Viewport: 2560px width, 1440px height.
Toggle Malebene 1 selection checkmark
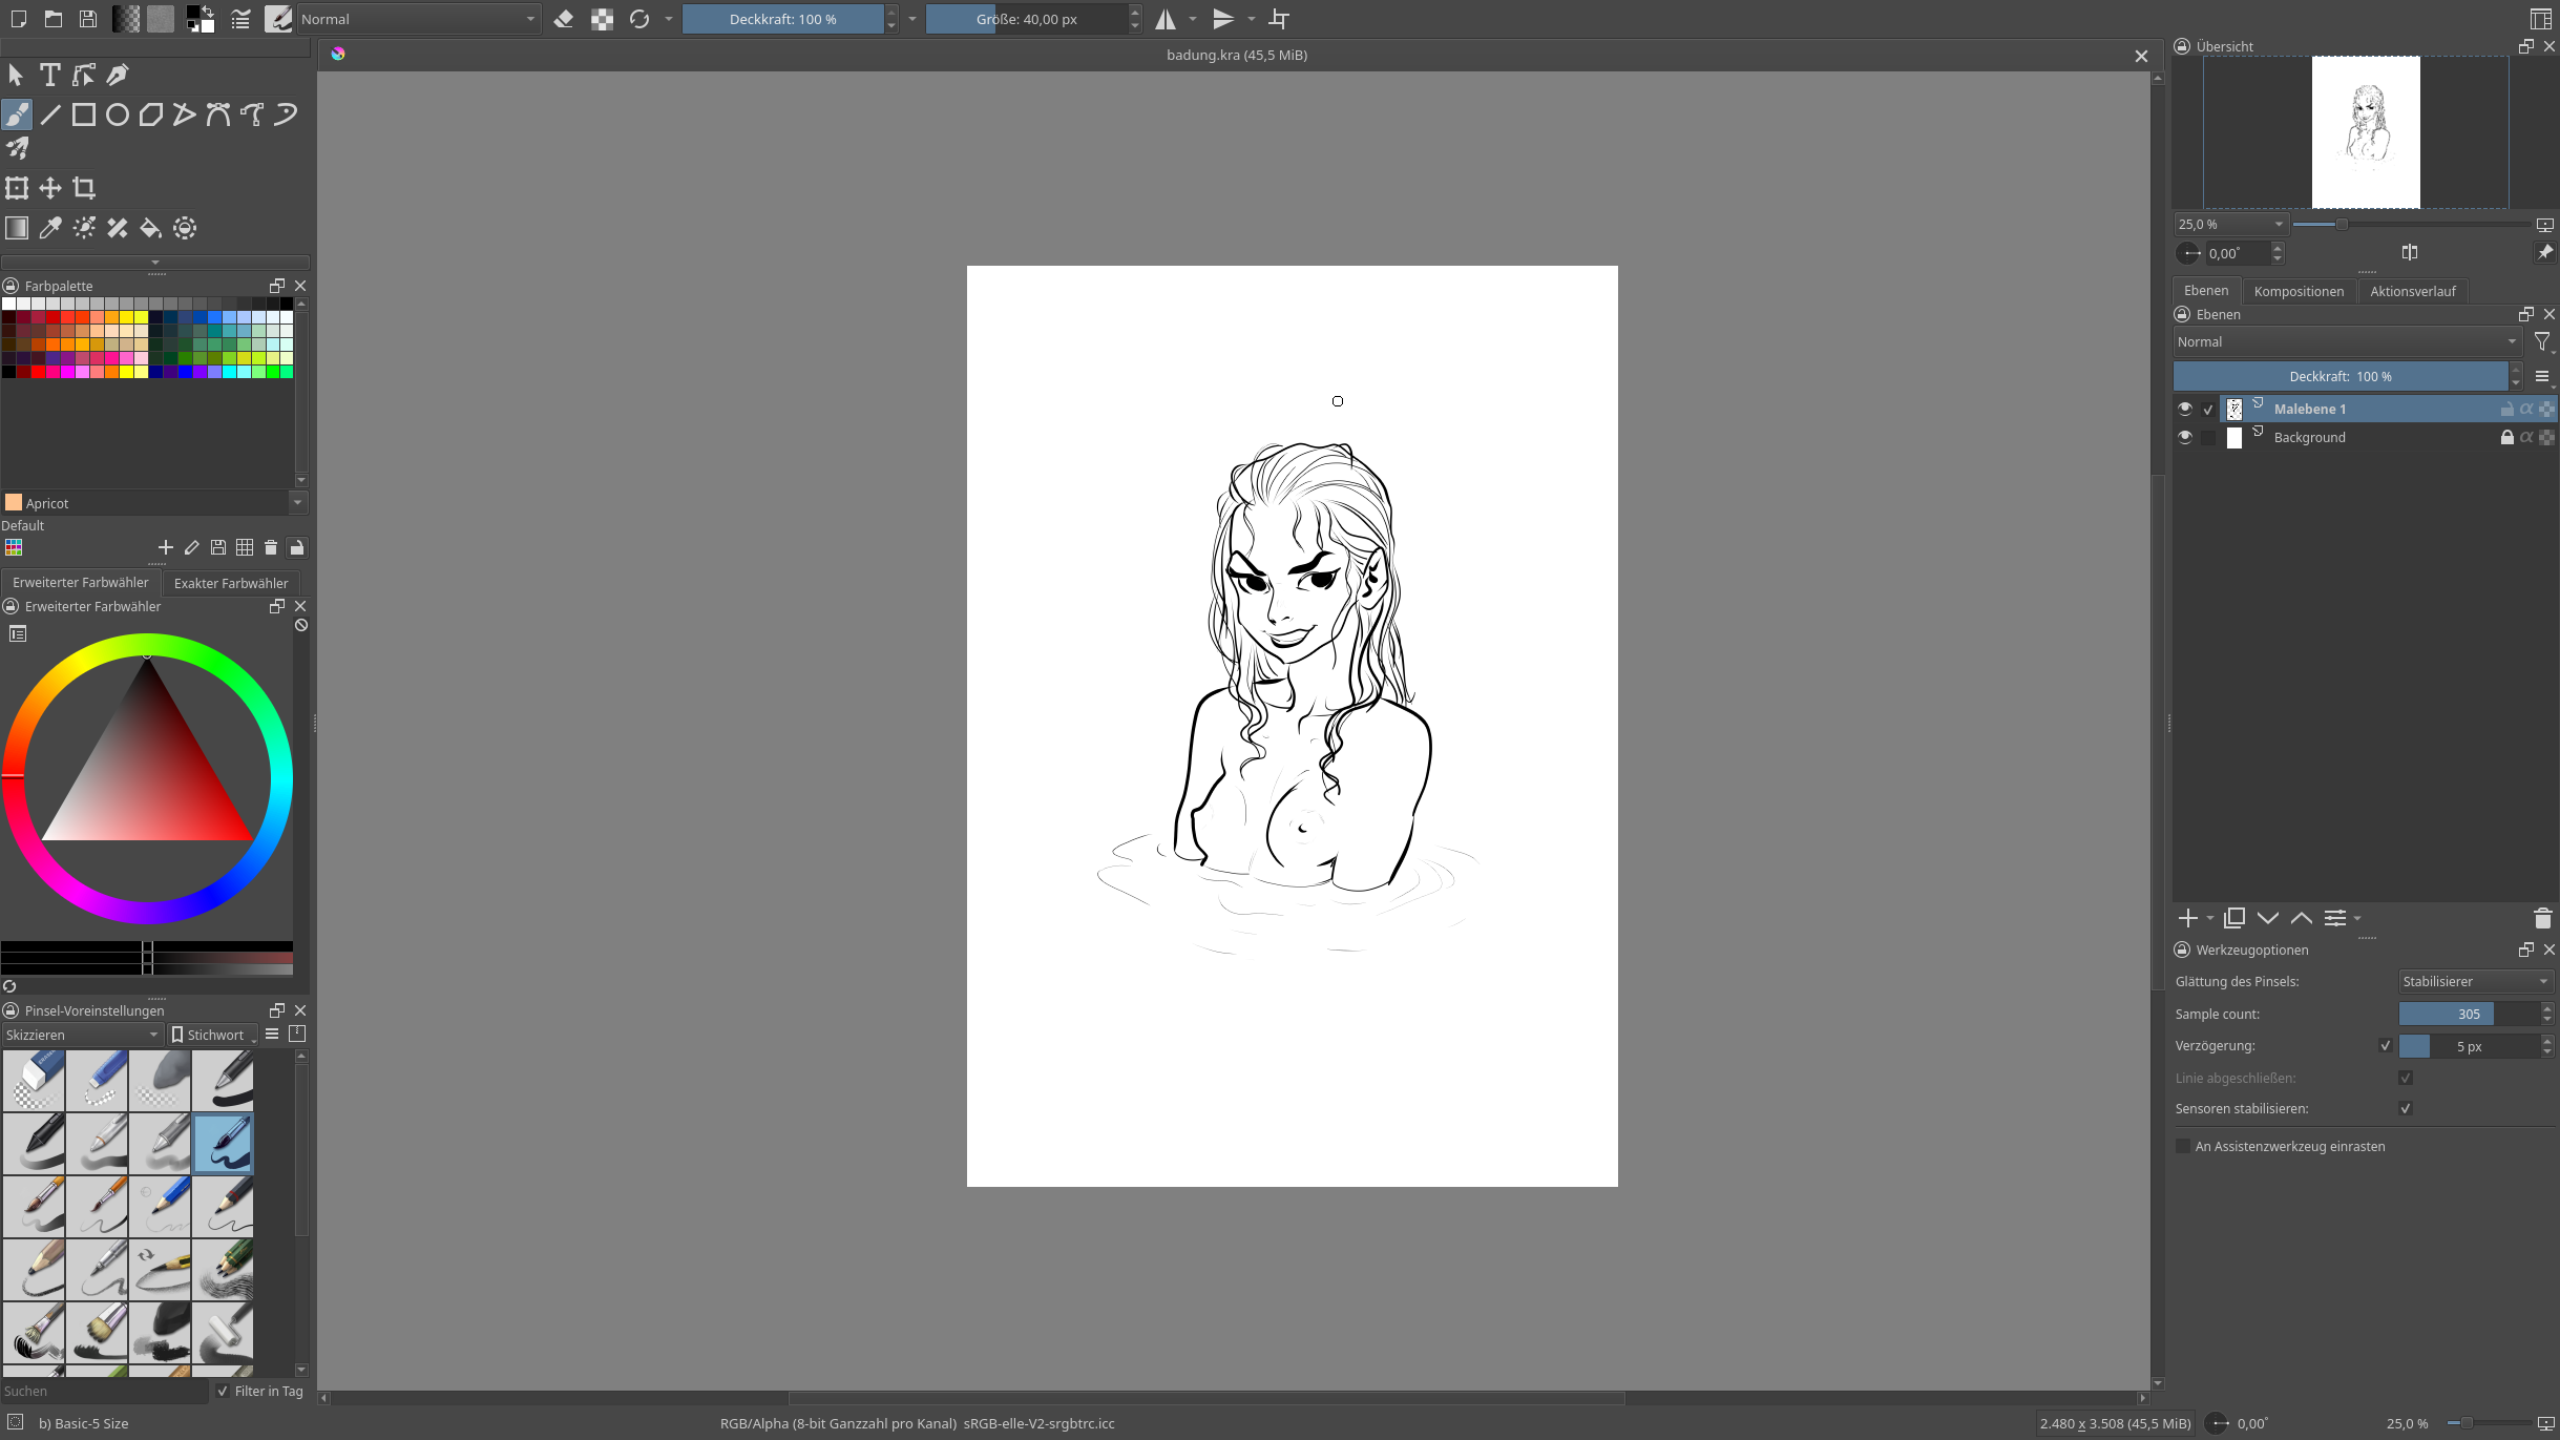(2209, 409)
